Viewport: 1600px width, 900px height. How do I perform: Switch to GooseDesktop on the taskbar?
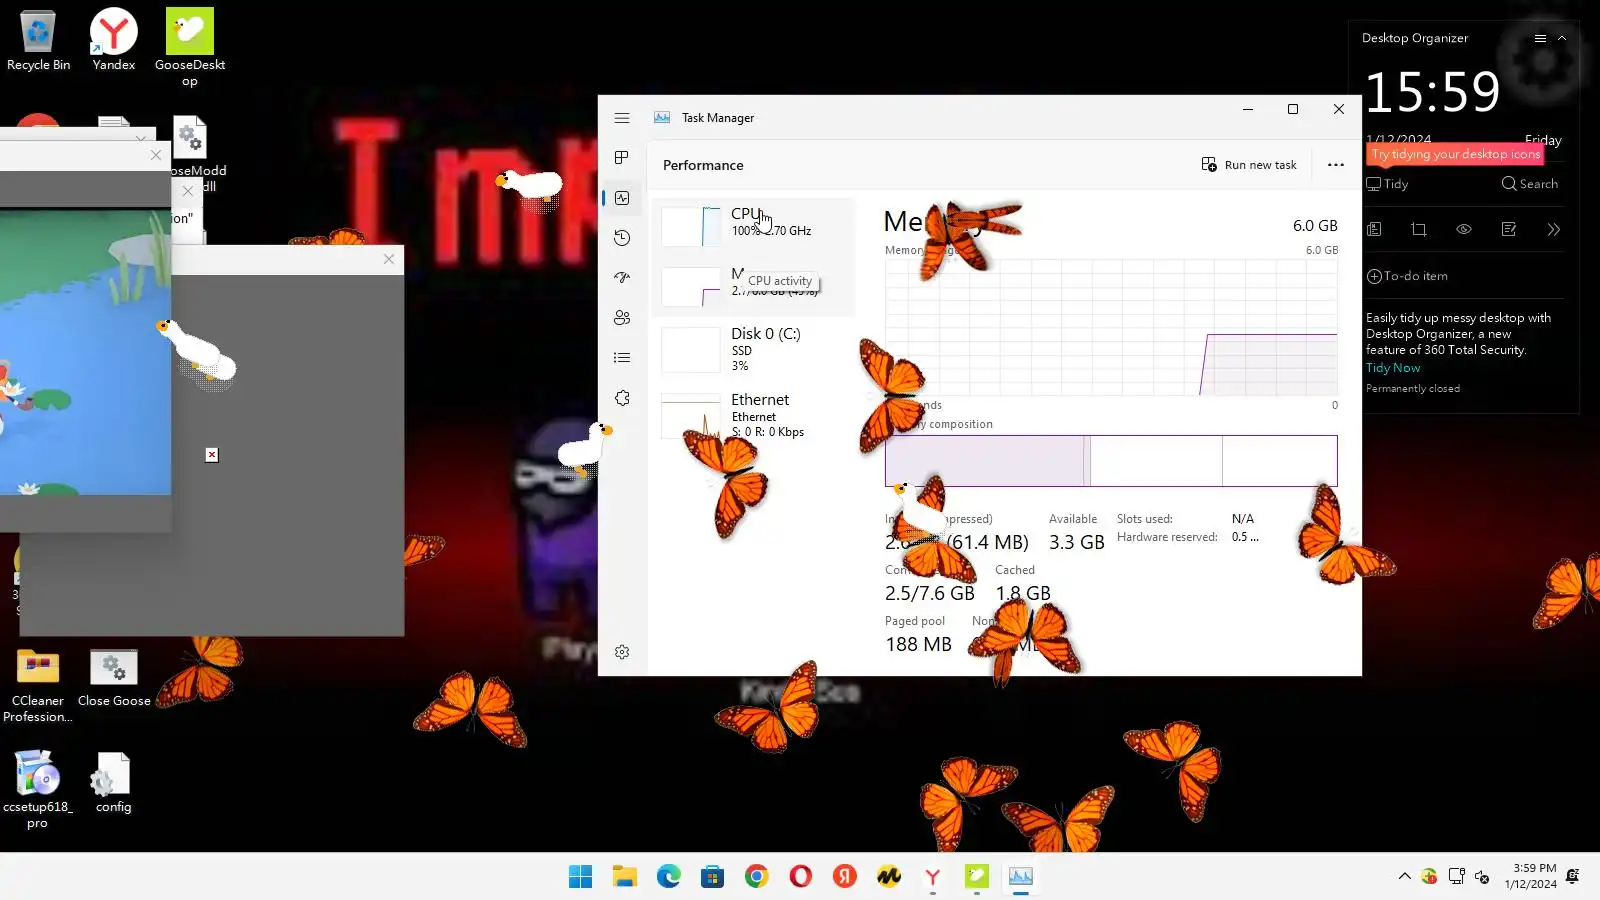click(x=976, y=877)
